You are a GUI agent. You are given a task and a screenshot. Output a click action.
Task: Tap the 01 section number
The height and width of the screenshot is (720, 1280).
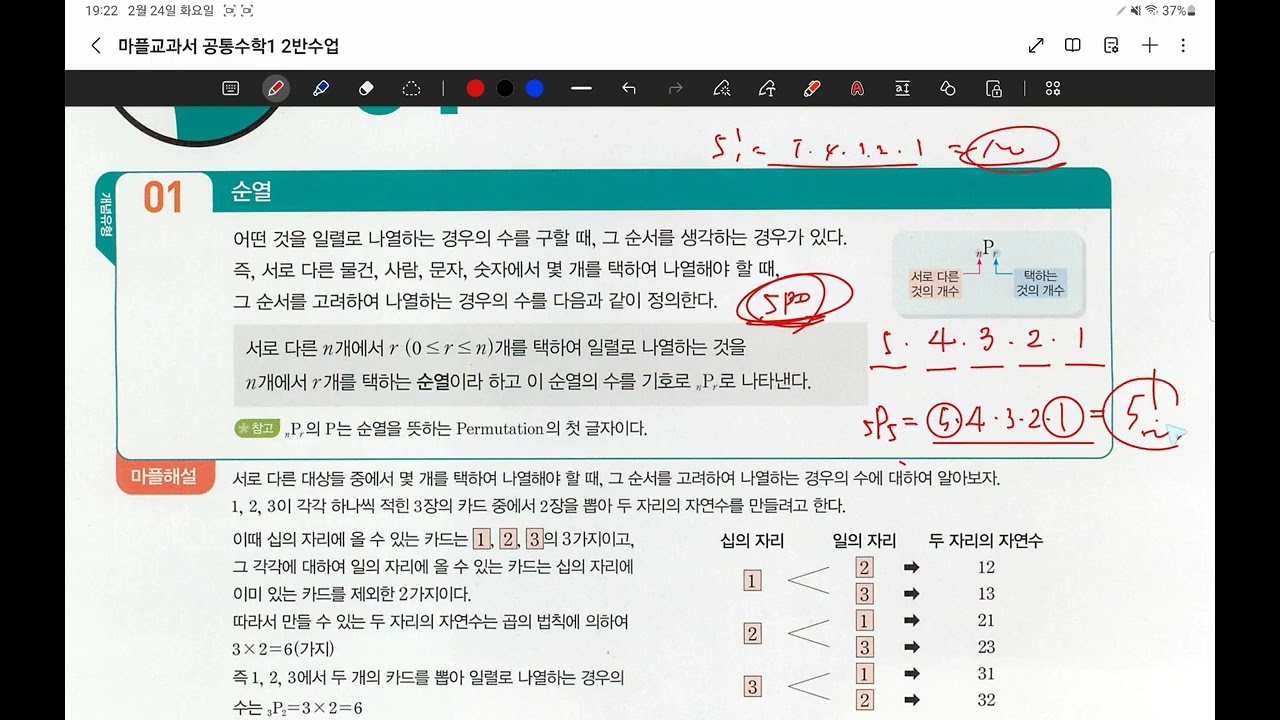163,198
